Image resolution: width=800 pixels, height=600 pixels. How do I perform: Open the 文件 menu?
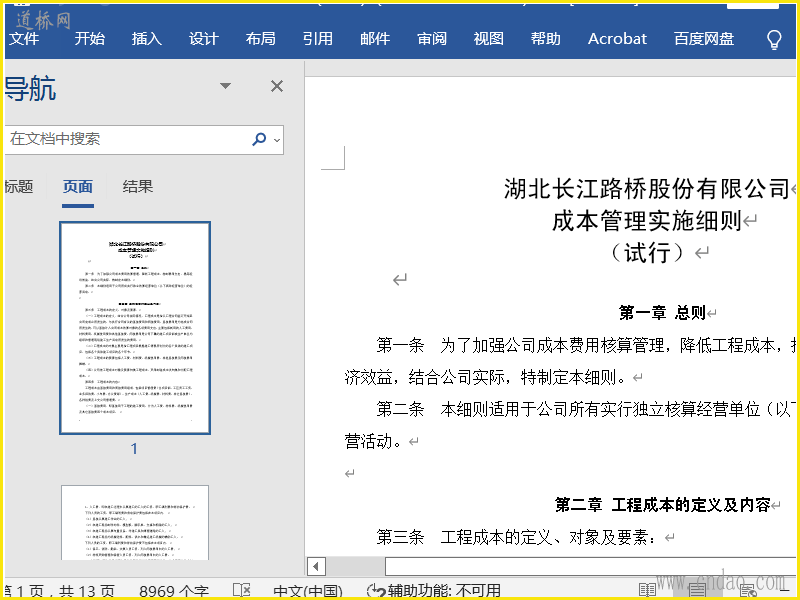[x=24, y=39]
